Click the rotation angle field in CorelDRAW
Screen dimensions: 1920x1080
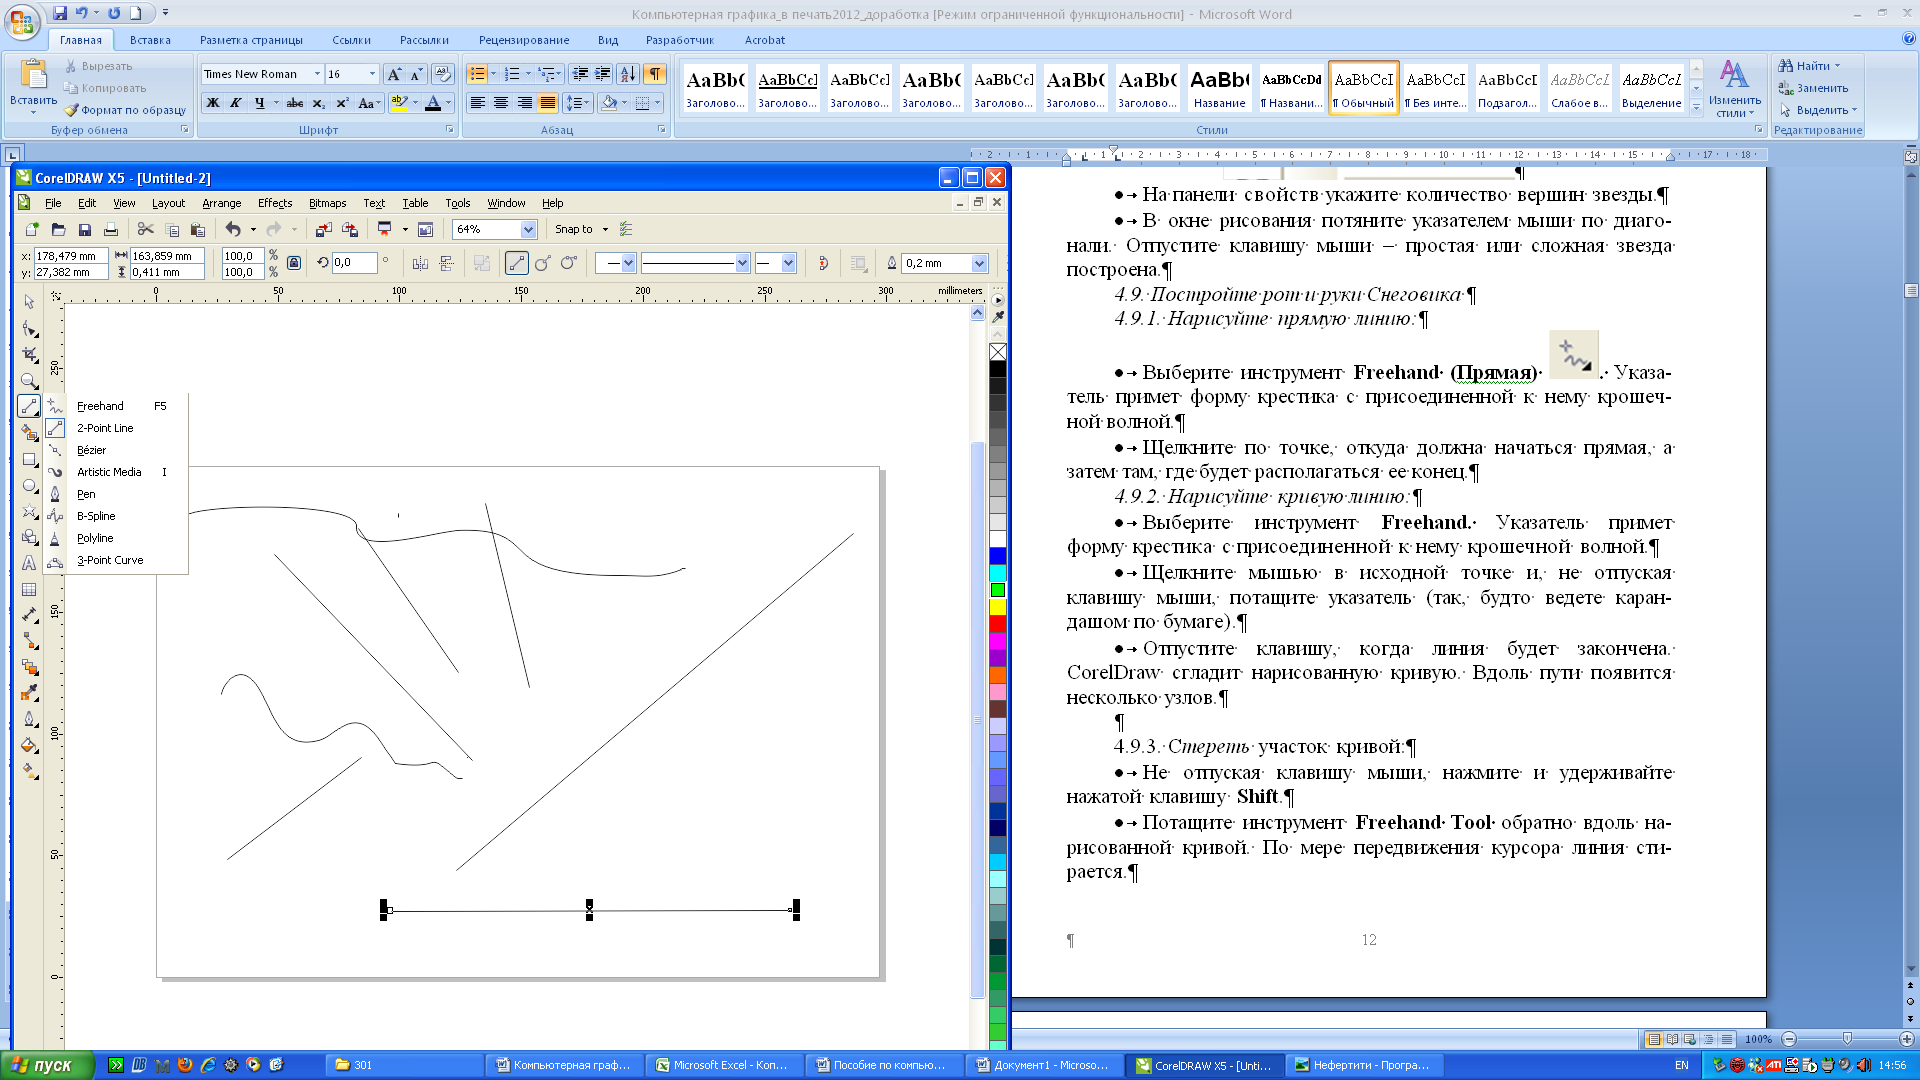click(x=355, y=263)
